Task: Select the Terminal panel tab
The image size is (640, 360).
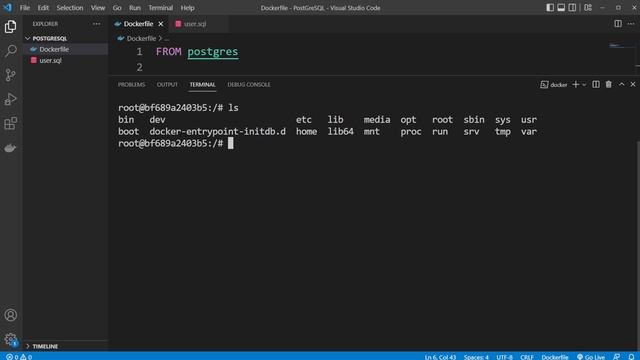Action: pyautogui.click(x=202, y=84)
